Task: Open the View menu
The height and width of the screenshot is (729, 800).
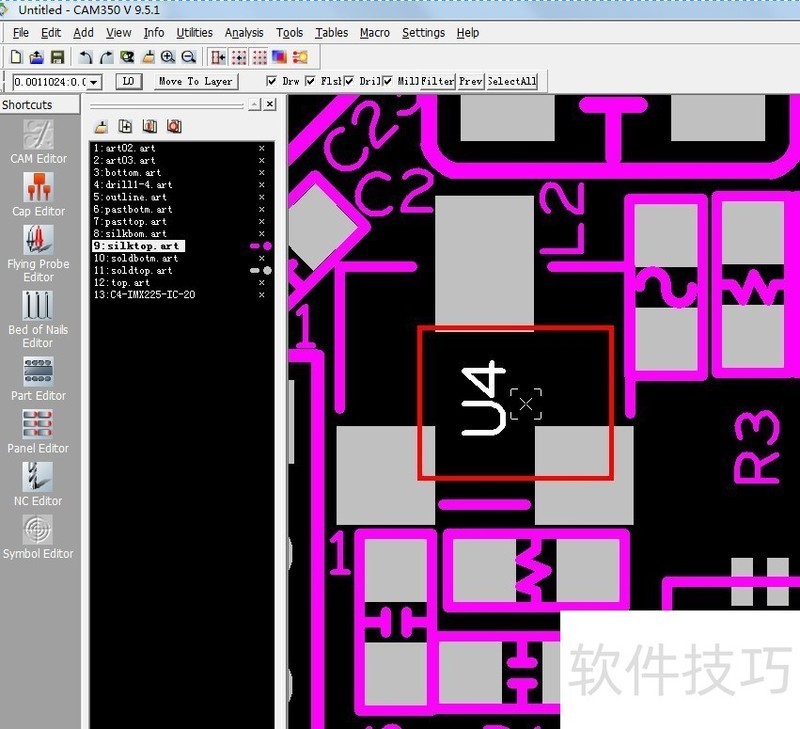Action: [x=118, y=33]
